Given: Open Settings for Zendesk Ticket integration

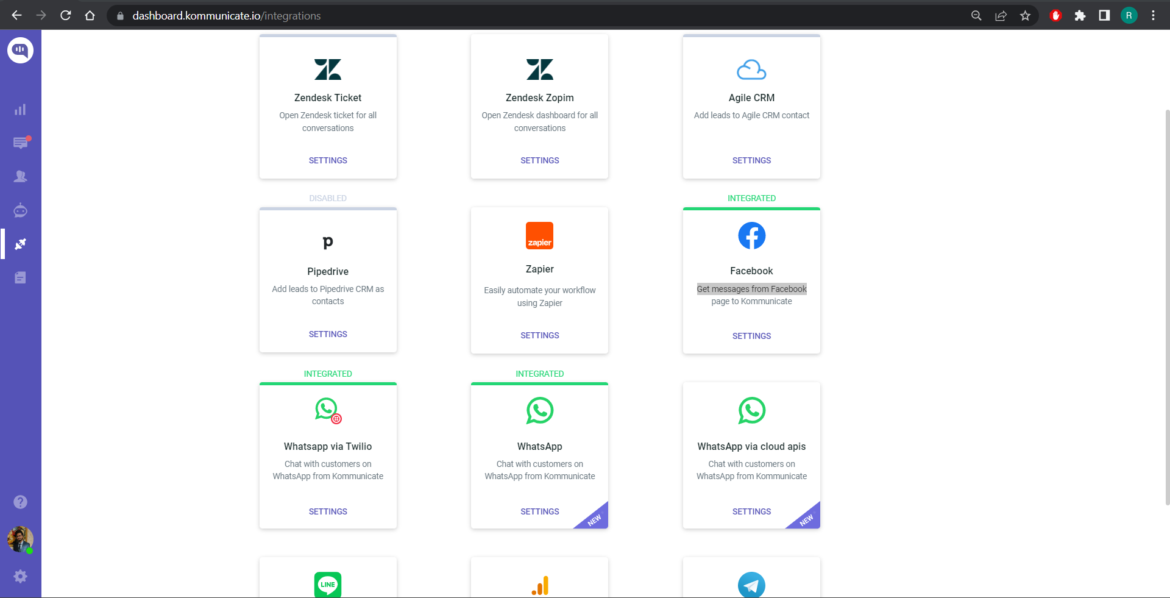Looking at the screenshot, I should coord(327,160).
